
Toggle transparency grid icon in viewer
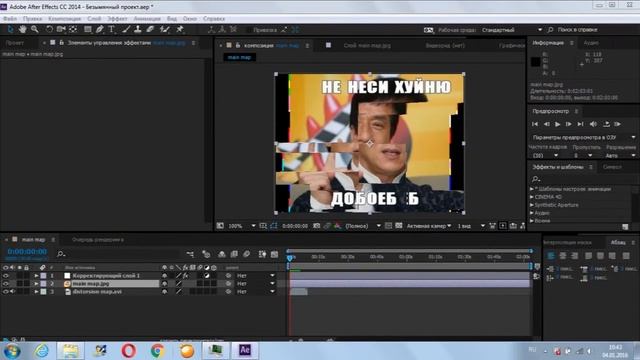point(399,226)
